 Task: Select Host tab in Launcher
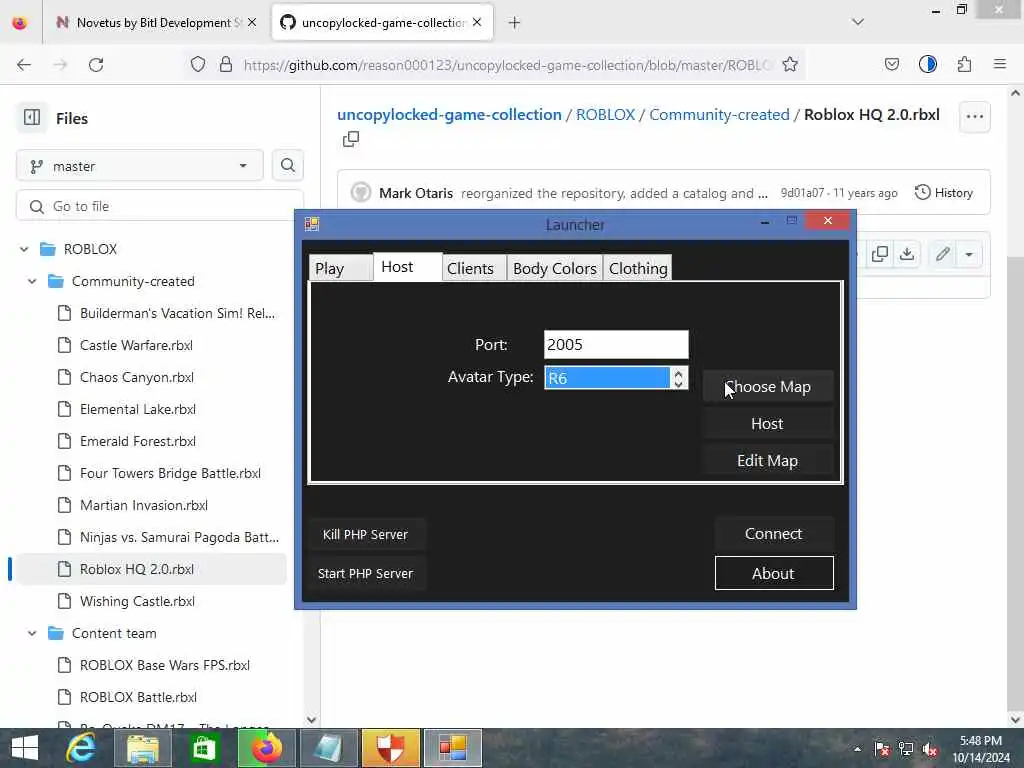click(408, 266)
